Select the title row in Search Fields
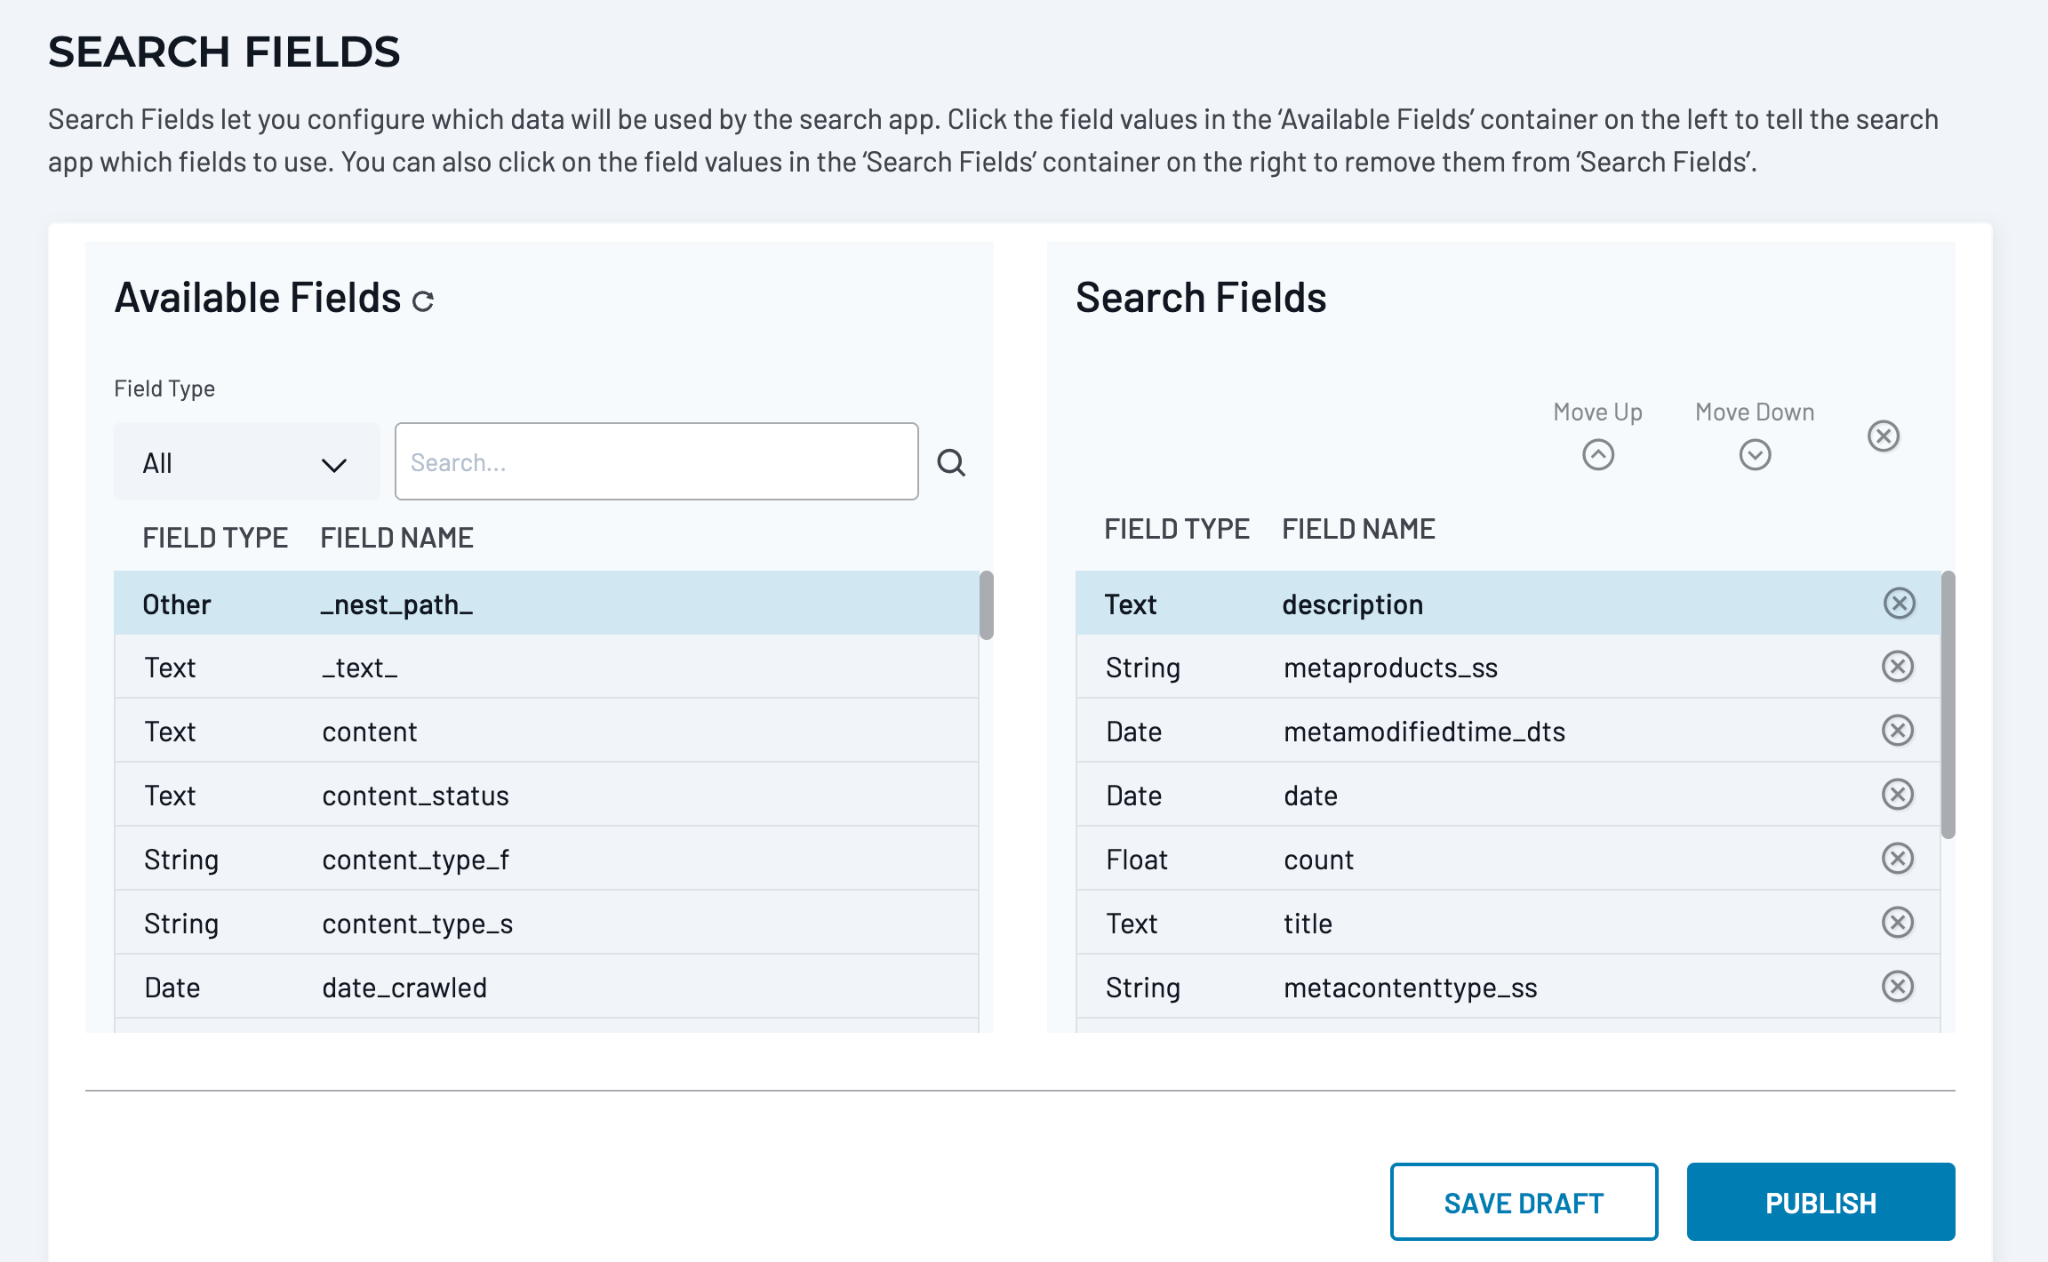Viewport: 2048px width, 1262px height. tap(1508, 923)
